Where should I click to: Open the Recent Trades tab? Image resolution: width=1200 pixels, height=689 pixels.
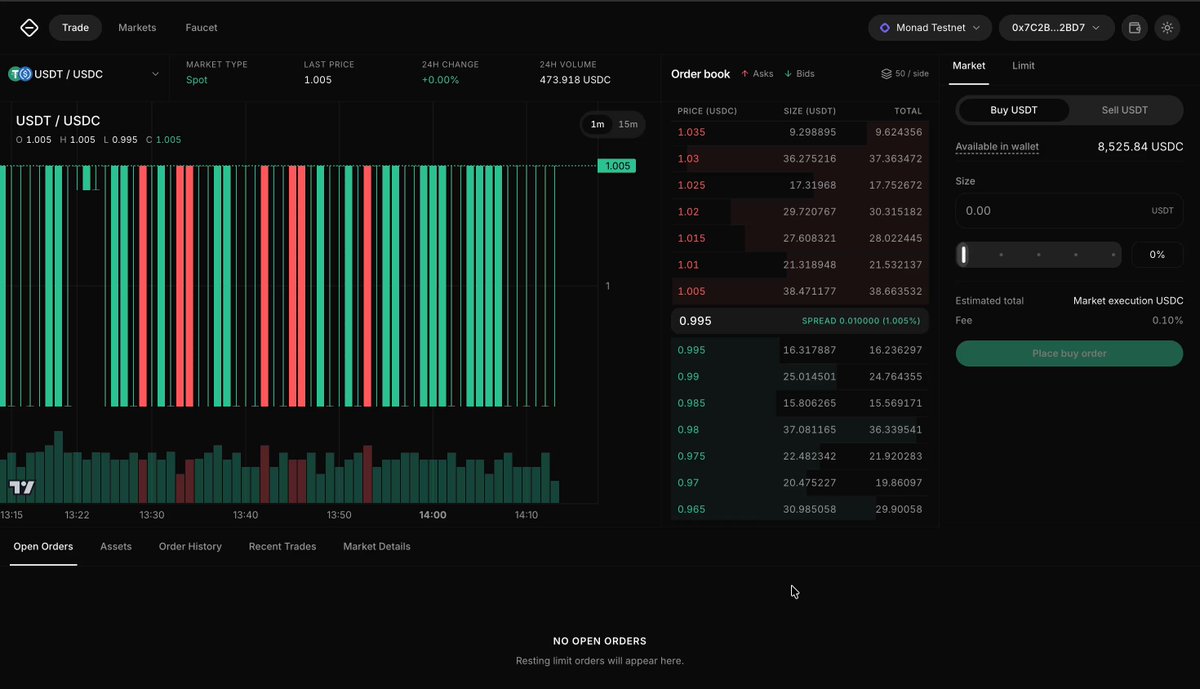(x=282, y=547)
